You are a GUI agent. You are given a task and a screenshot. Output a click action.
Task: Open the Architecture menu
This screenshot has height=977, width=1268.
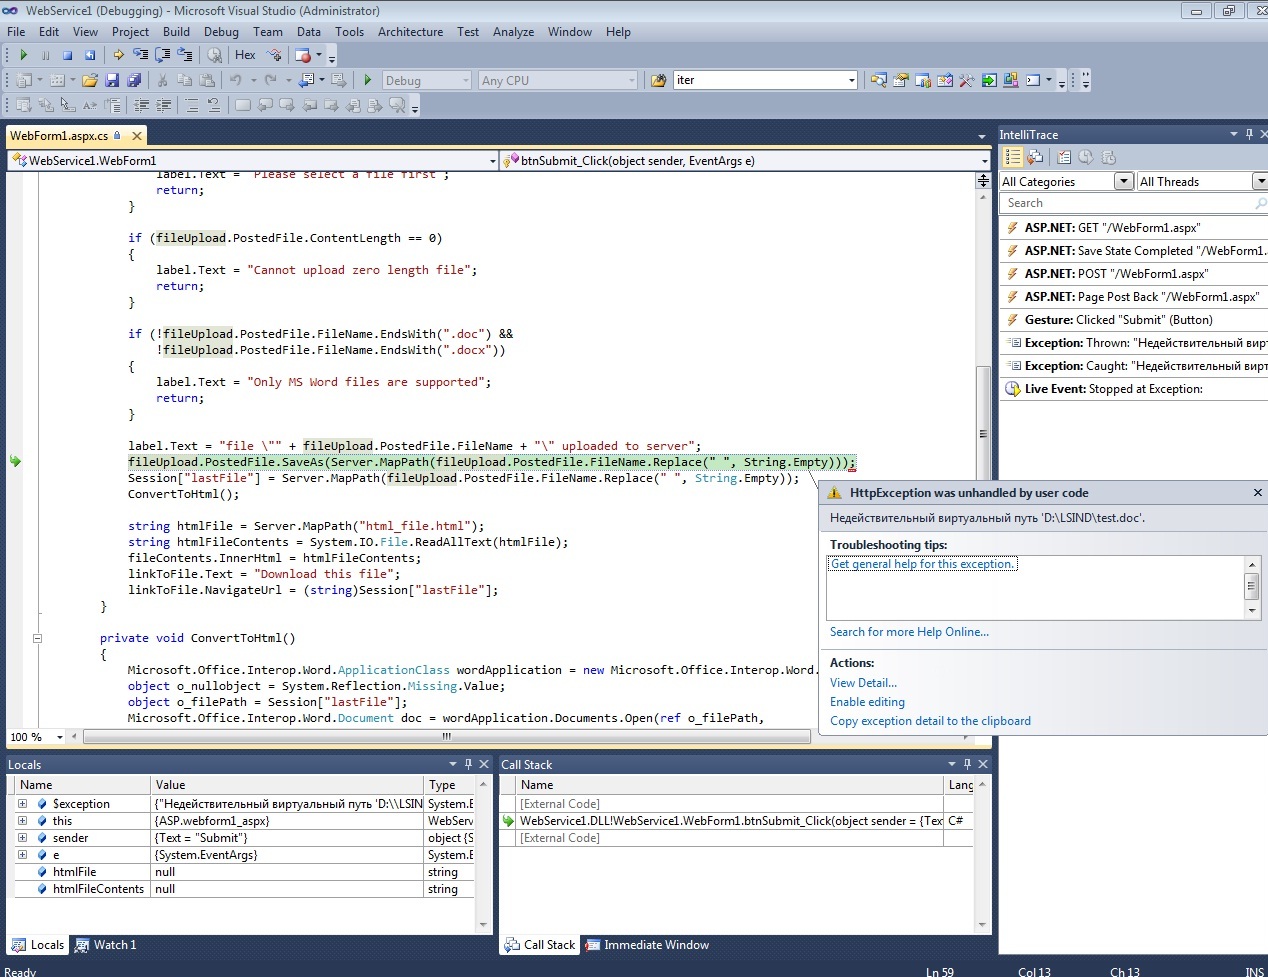(410, 31)
